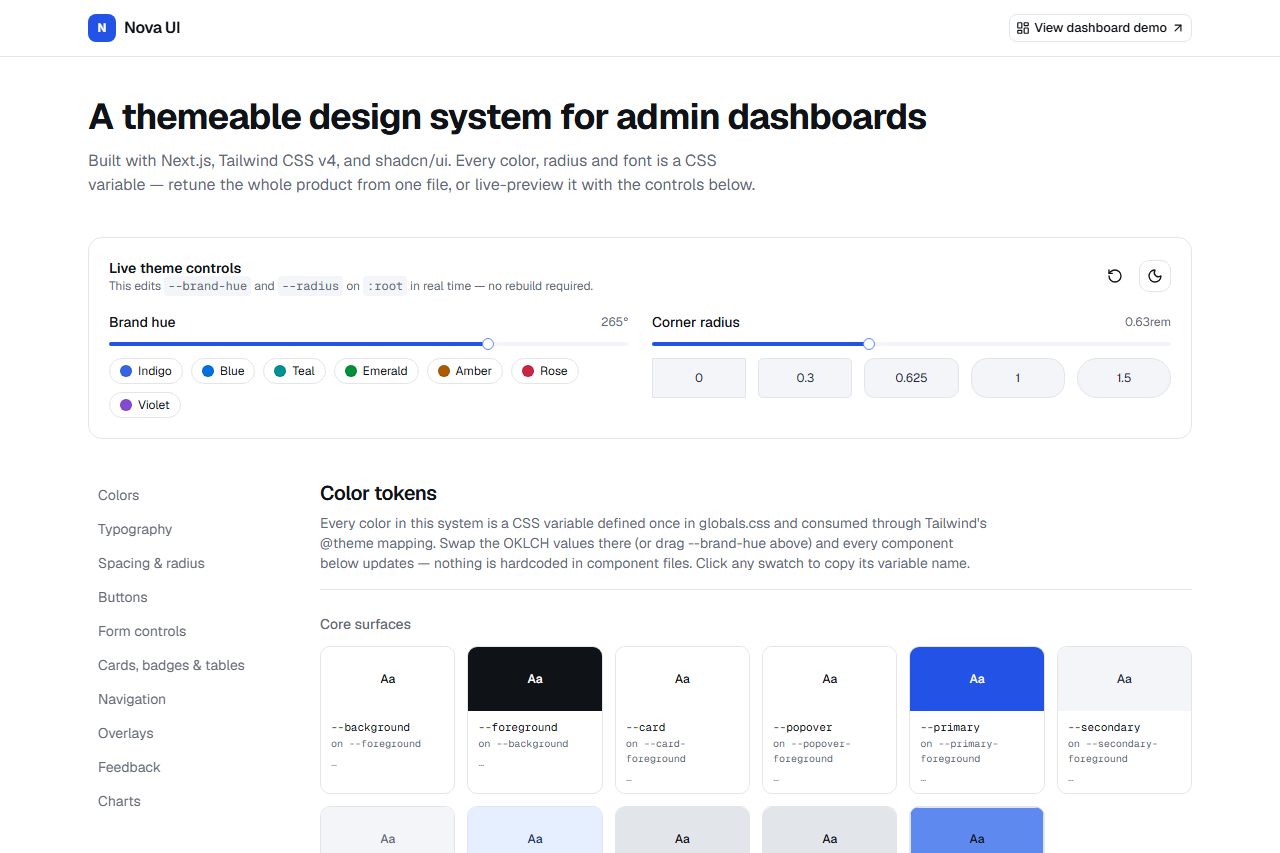Reset theme with the circular arrow icon
The height and width of the screenshot is (853, 1280).
(x=1115, y=276)
